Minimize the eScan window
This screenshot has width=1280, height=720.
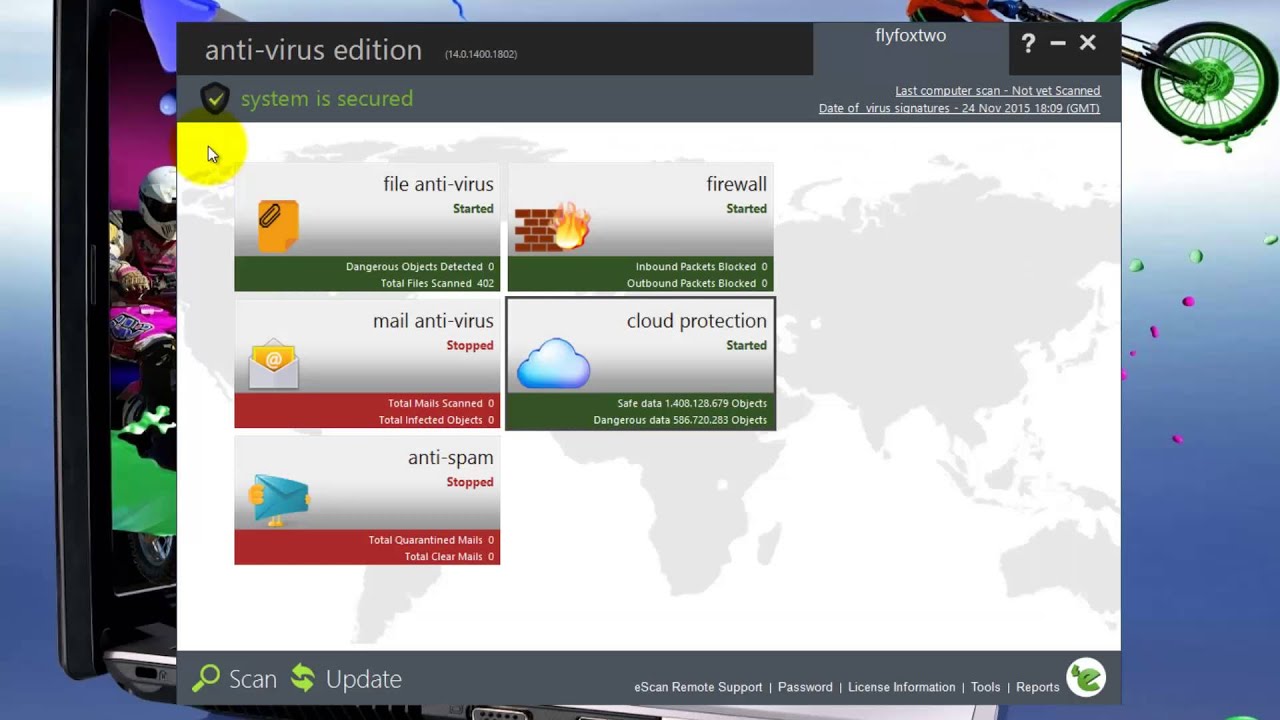[1058, 43]
